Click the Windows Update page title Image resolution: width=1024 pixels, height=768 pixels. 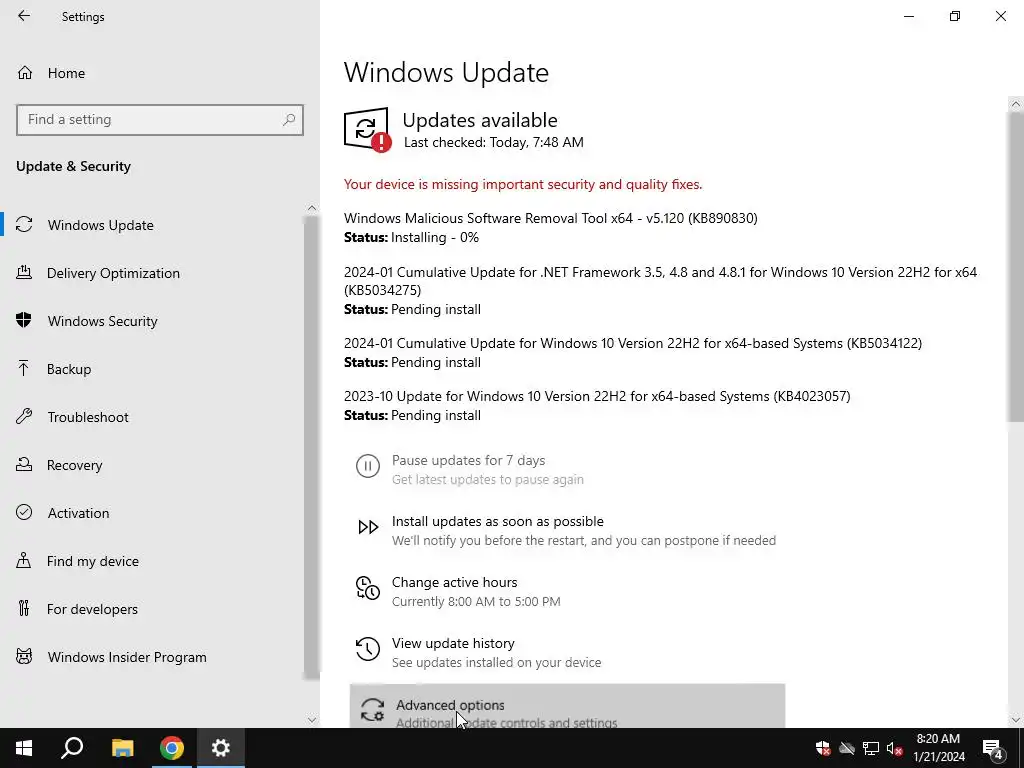tap(446, 72)
